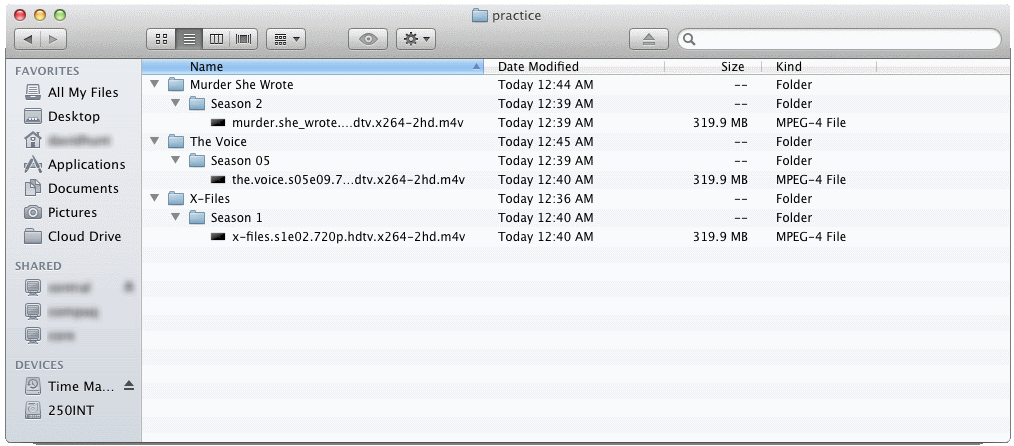1014x446 pixels.
Task: Click Today 12:36 AM date cell
Action: [545, 198]
